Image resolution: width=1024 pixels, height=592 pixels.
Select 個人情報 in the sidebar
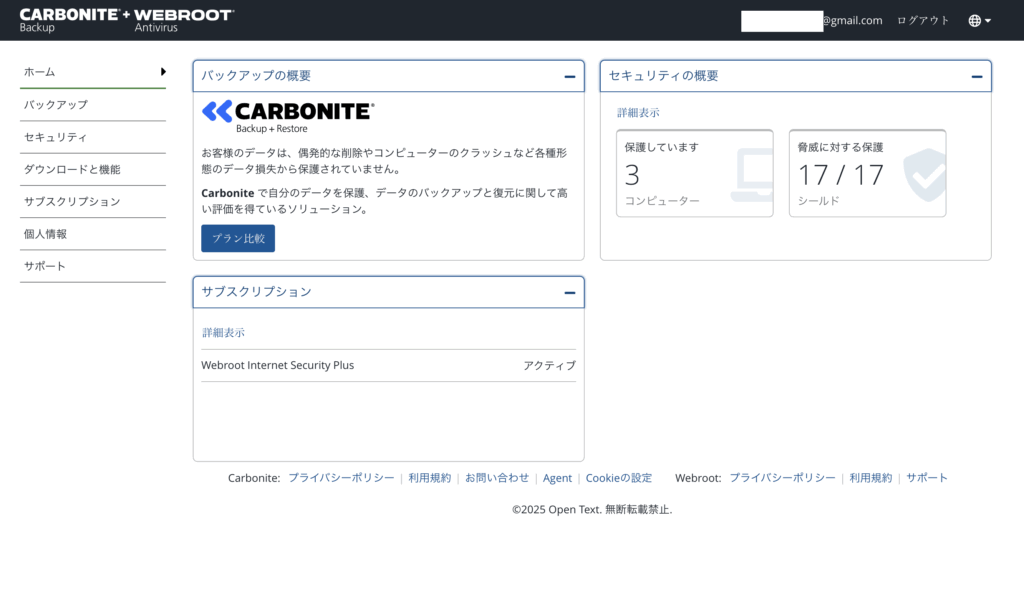pos(92,234)
